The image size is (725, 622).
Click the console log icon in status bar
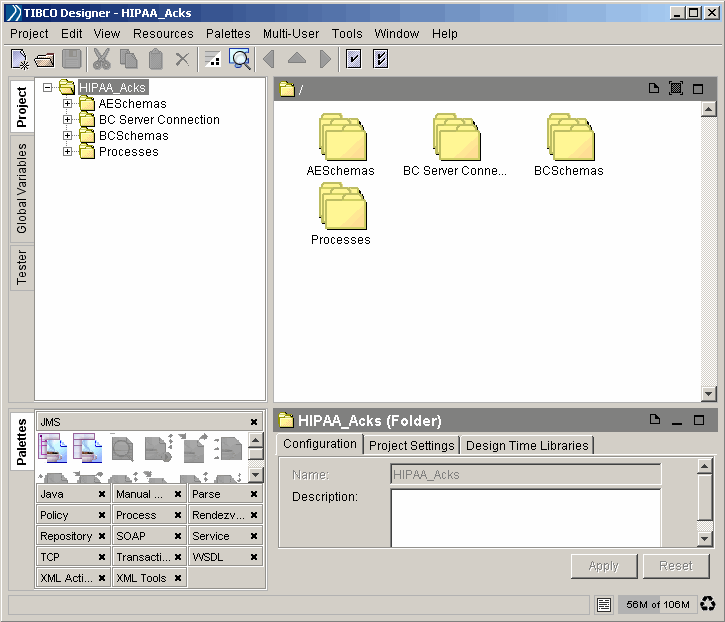[604, 604]
